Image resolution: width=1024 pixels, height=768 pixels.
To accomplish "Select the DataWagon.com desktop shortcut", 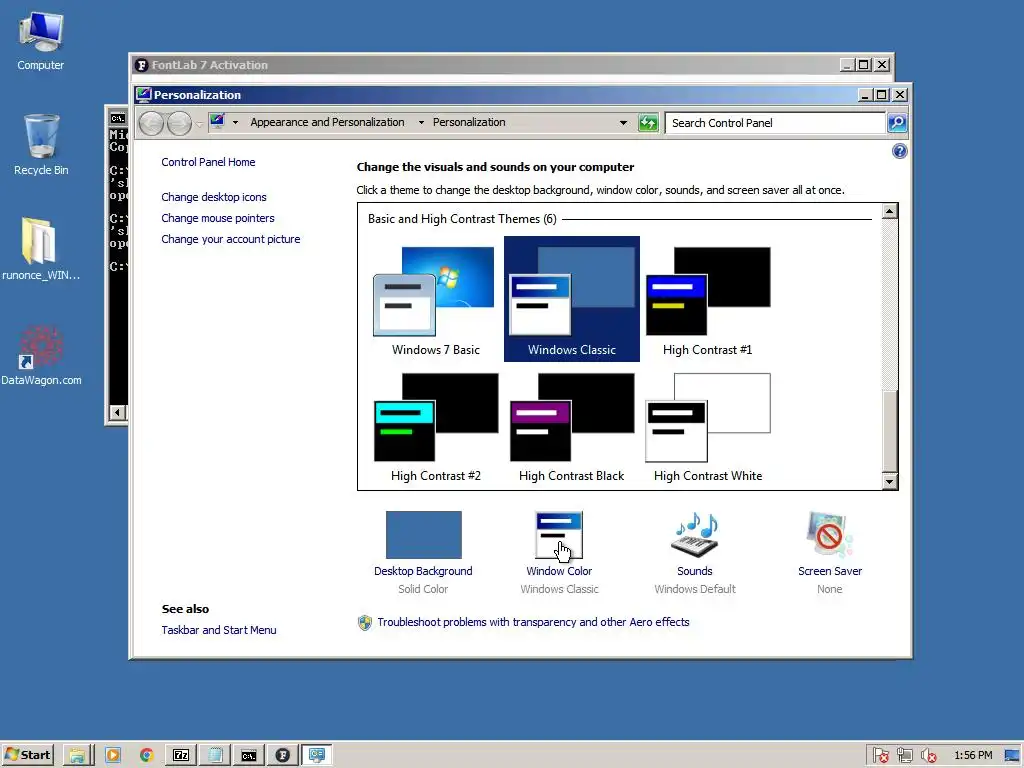I will click(40, 355).
